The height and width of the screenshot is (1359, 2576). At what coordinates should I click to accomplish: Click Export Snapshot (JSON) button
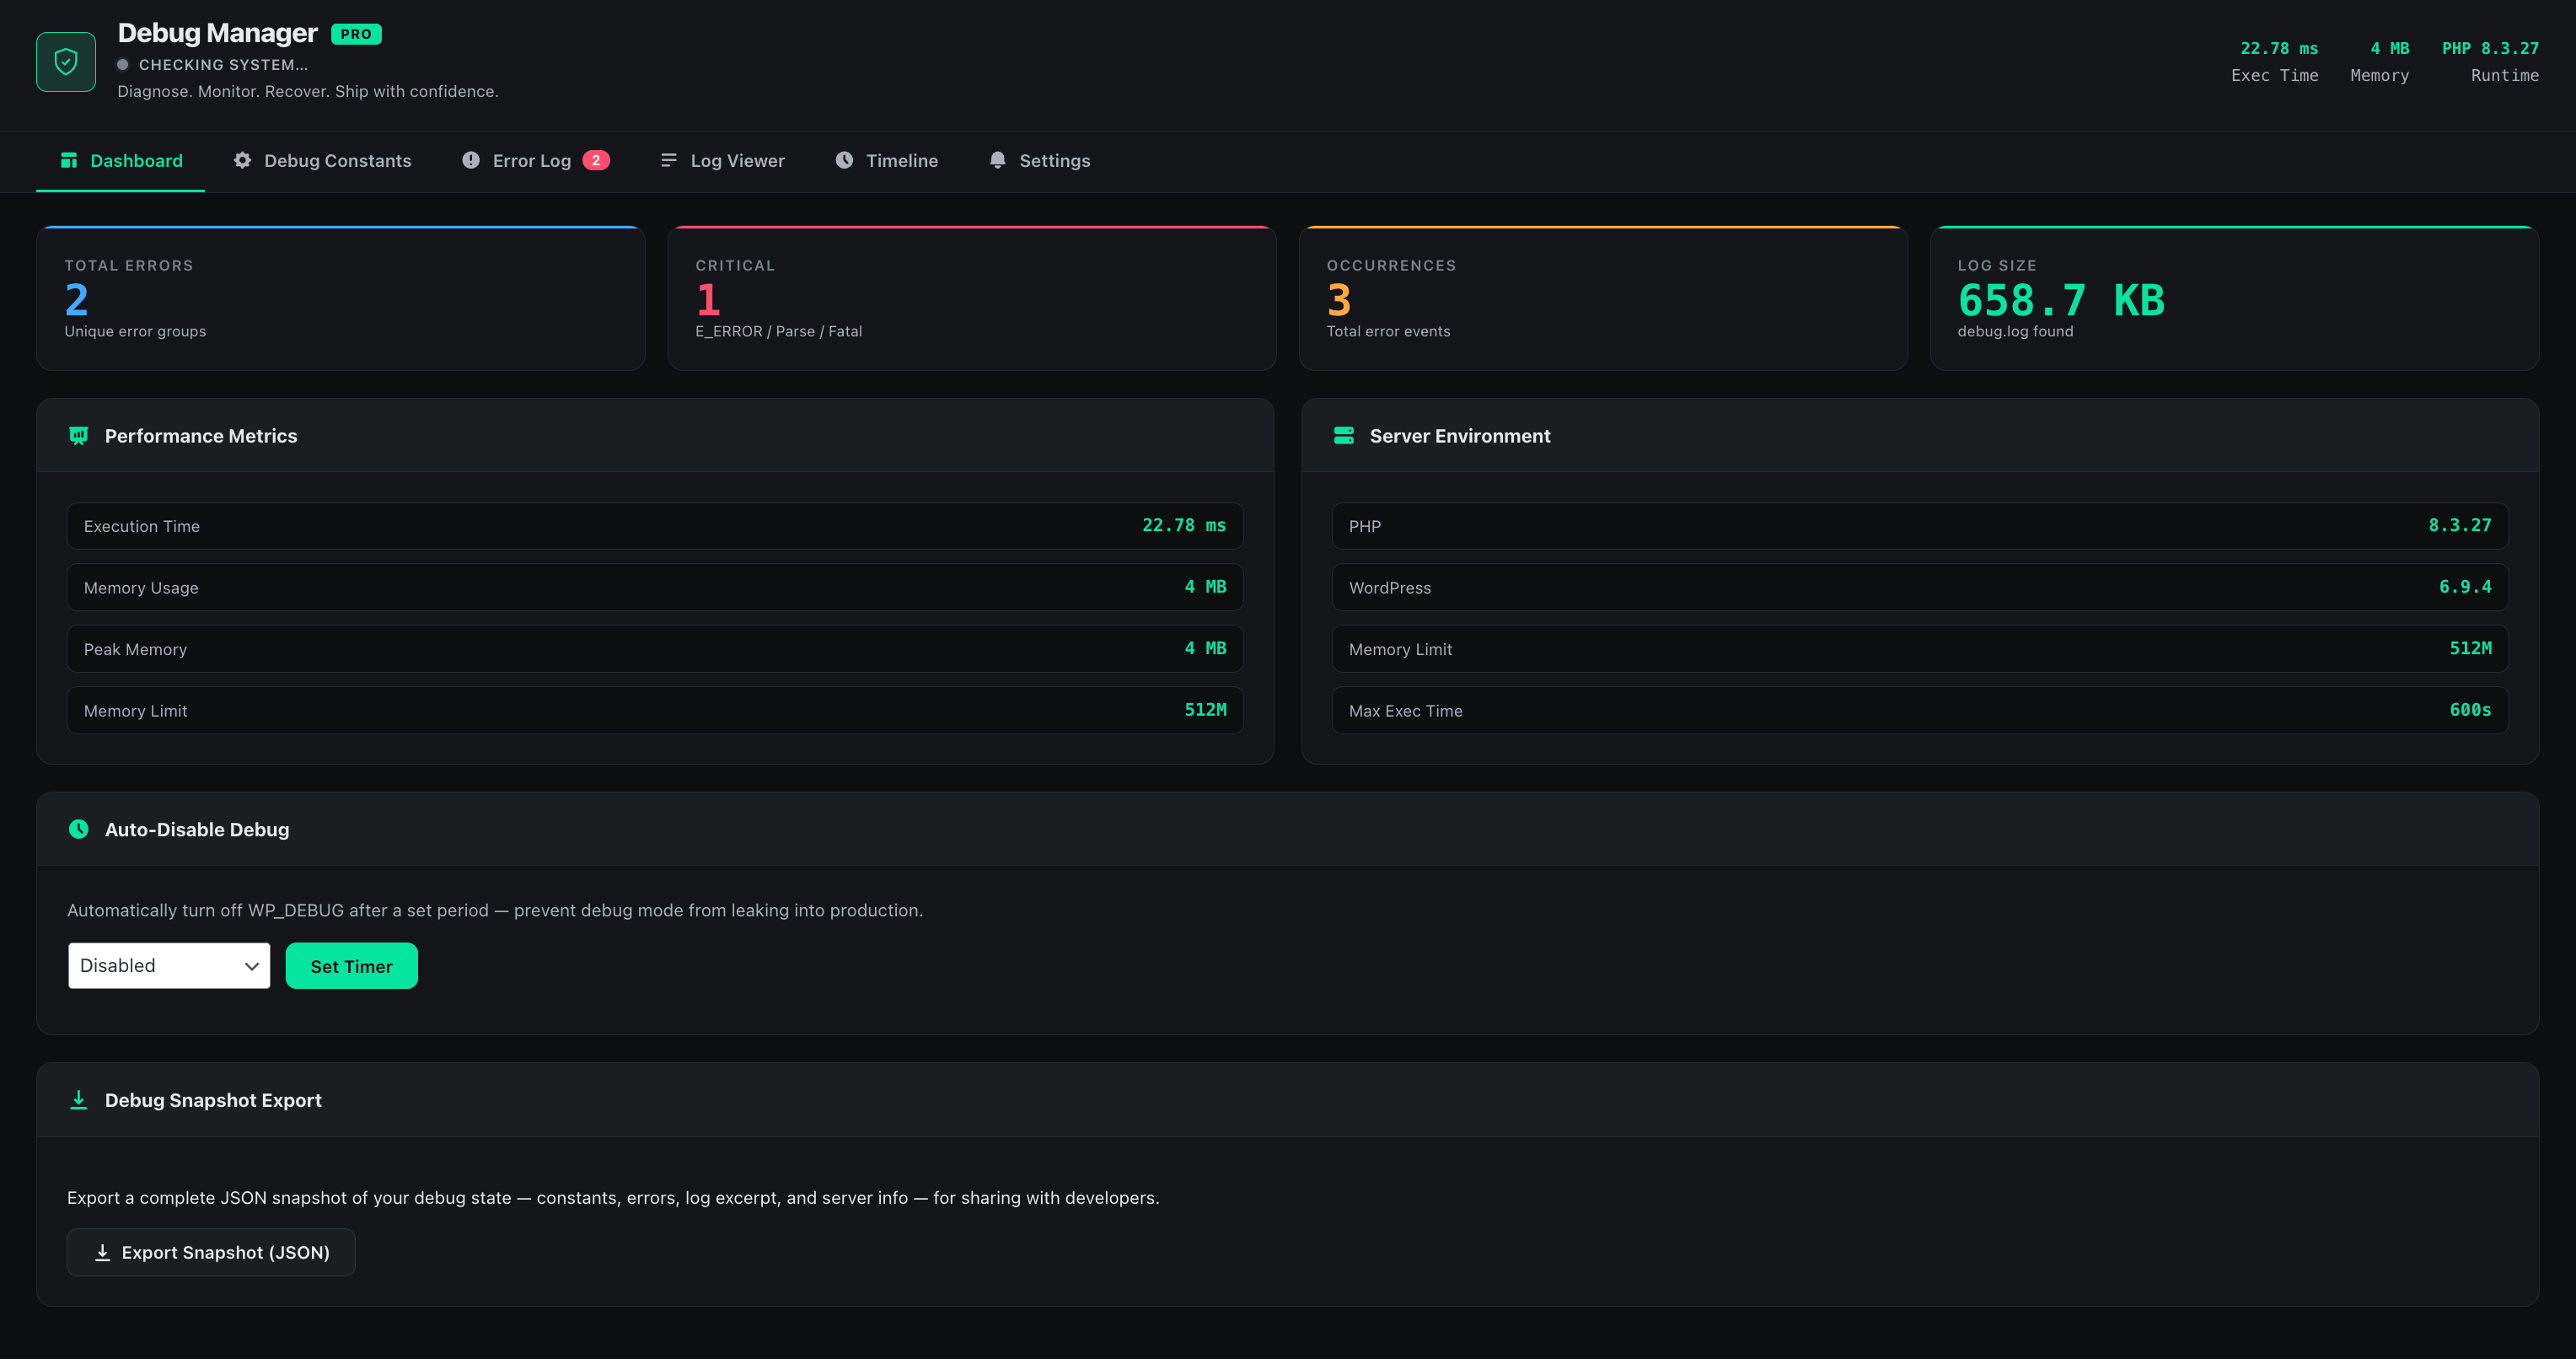[x=211, y=1252]
